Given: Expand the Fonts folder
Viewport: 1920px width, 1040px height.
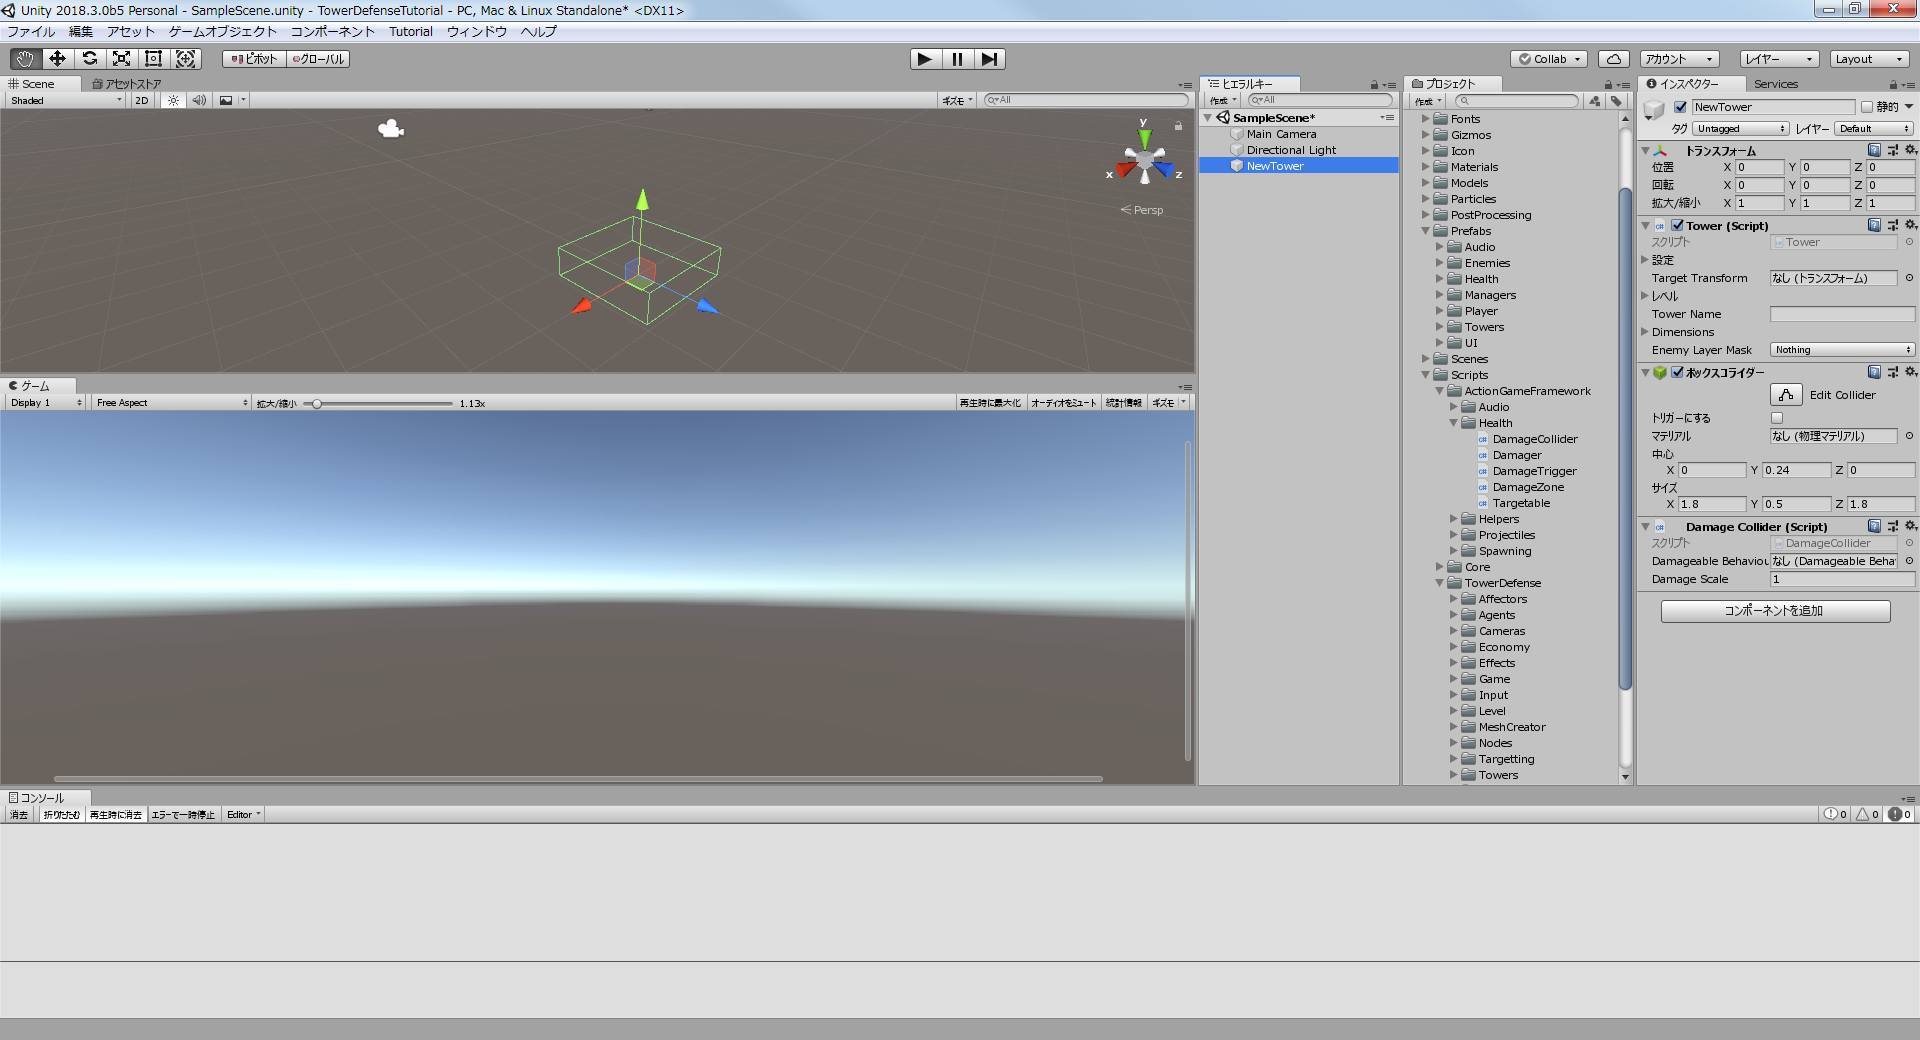Looking at the screenshot, I should (x=1426, y=118).
